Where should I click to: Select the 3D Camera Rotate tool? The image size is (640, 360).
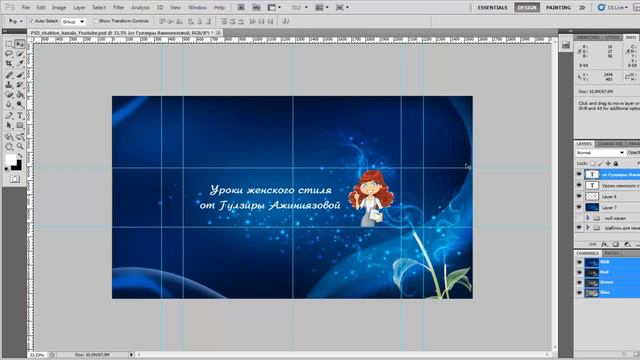coord(20,137)
